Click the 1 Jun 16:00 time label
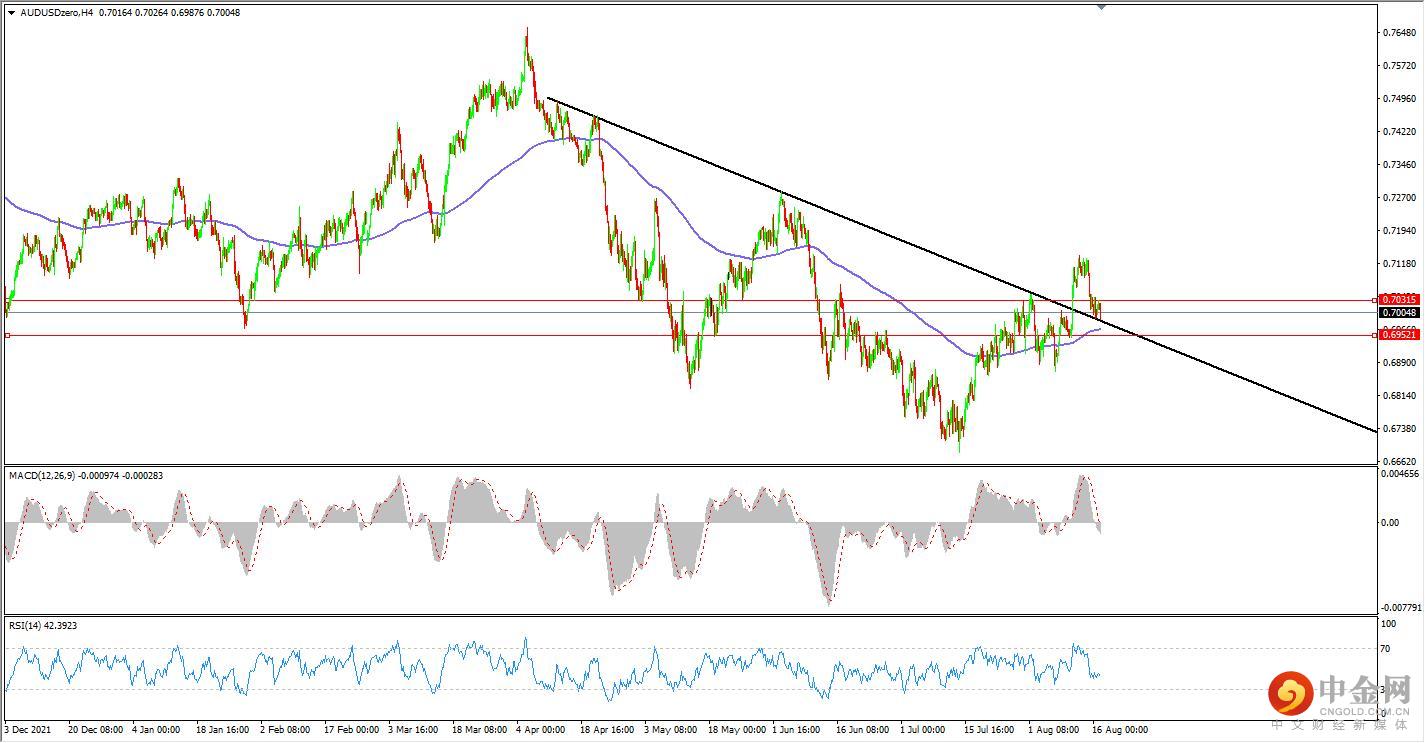This screenshot has width=1425, height=743. coord(798,729)
